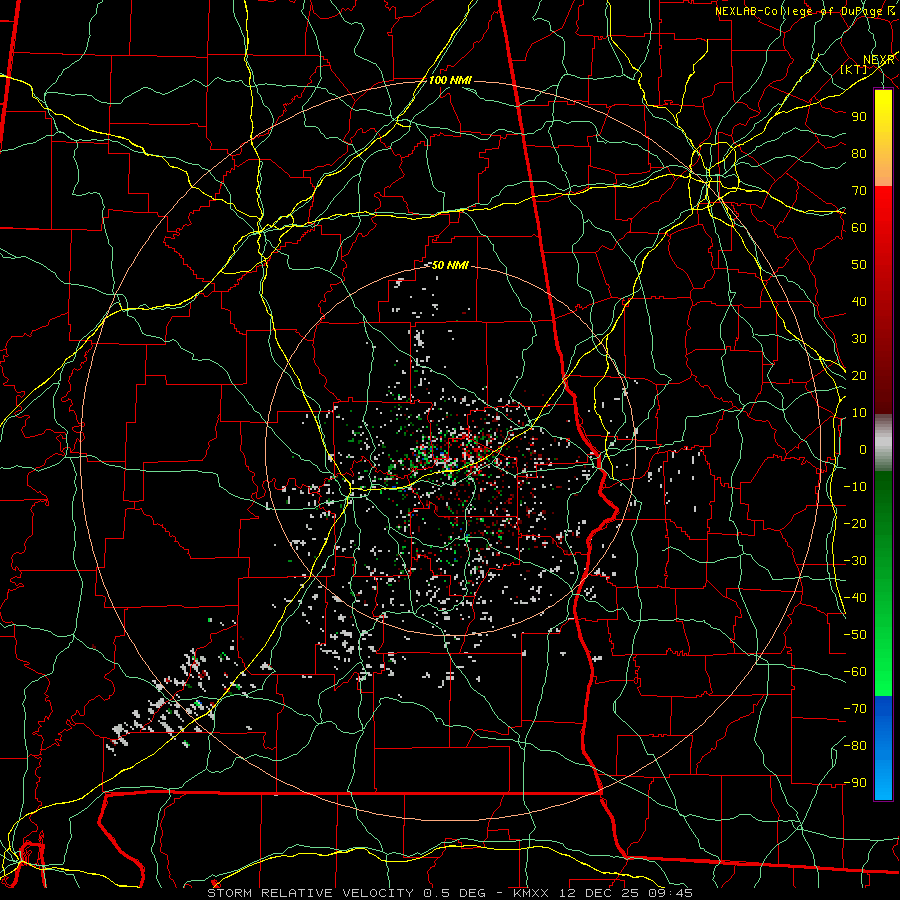
Task: Select the -40 value on the velocity scale
Action: [x=855, y=598]
